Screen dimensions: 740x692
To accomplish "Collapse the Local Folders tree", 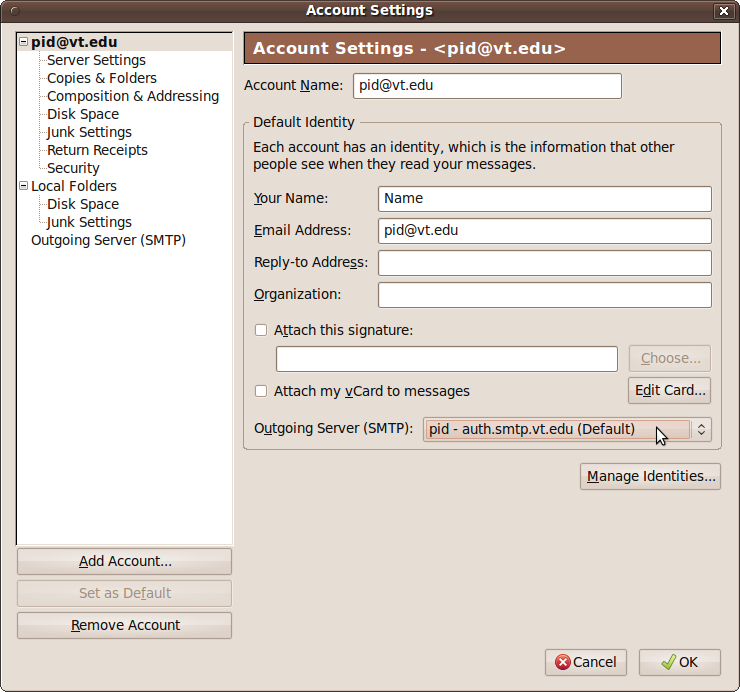I will pos(23,186).
